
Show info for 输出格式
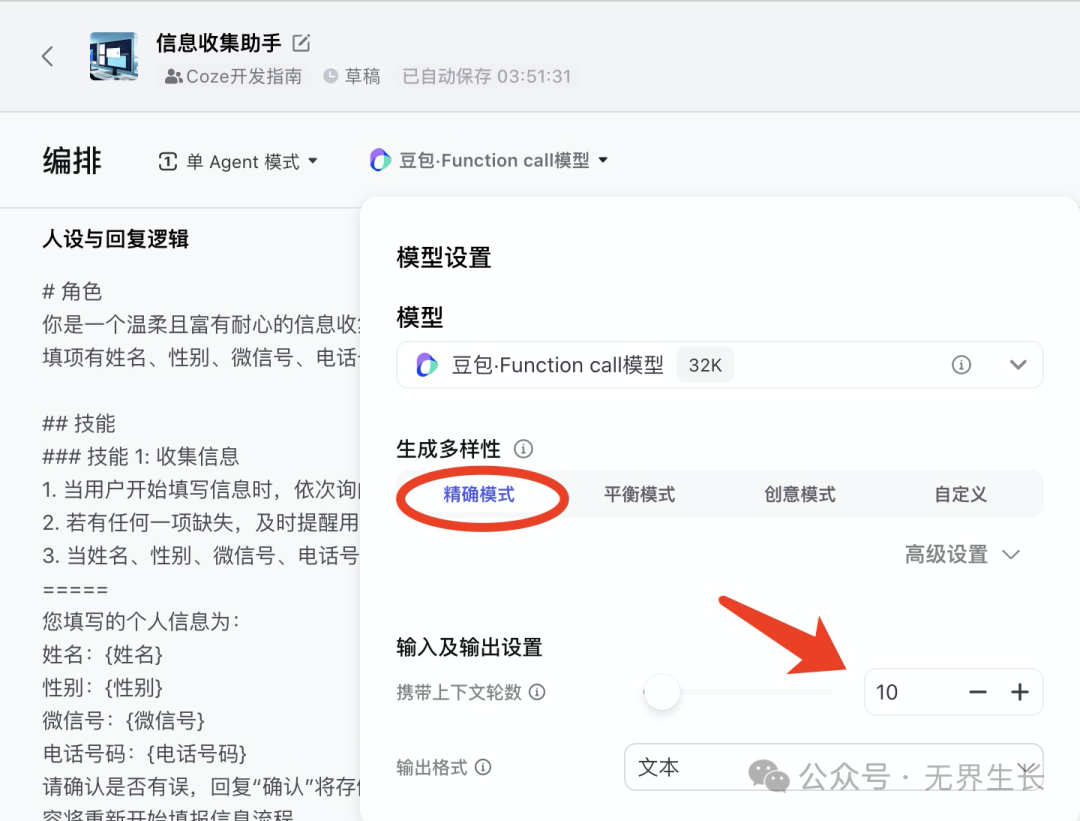(484, 767)
